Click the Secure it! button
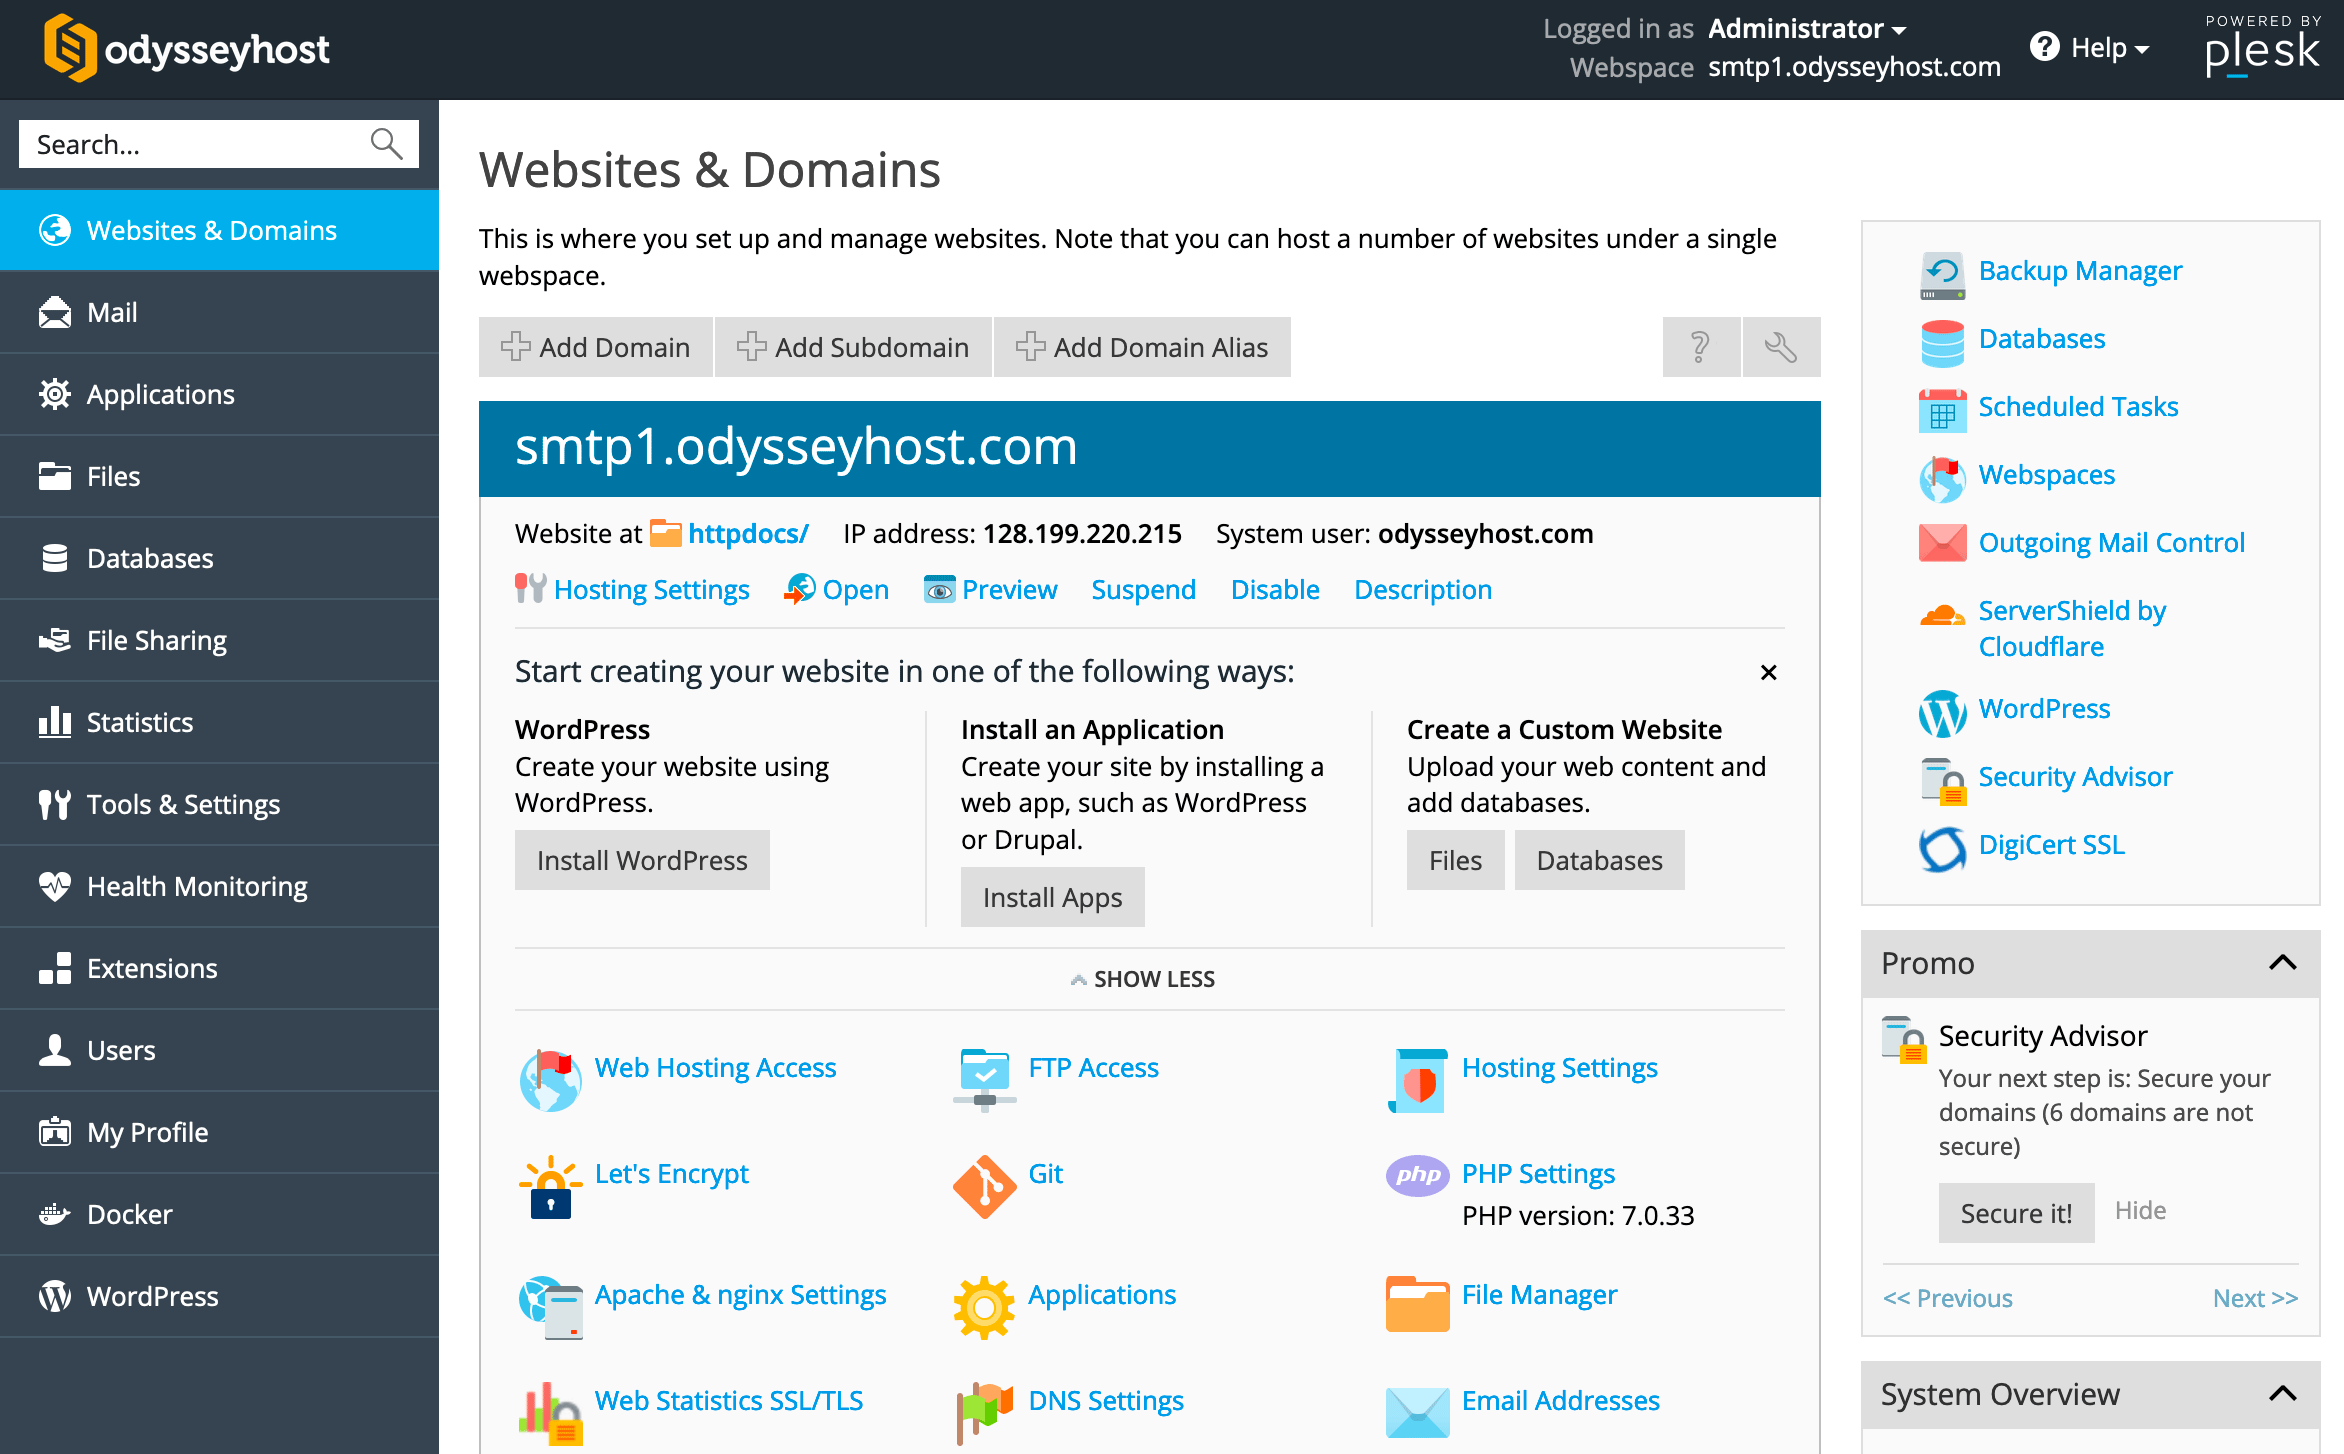Image resolution: width=2344 pixels, height=1454 pixels. (2016, 1213)
